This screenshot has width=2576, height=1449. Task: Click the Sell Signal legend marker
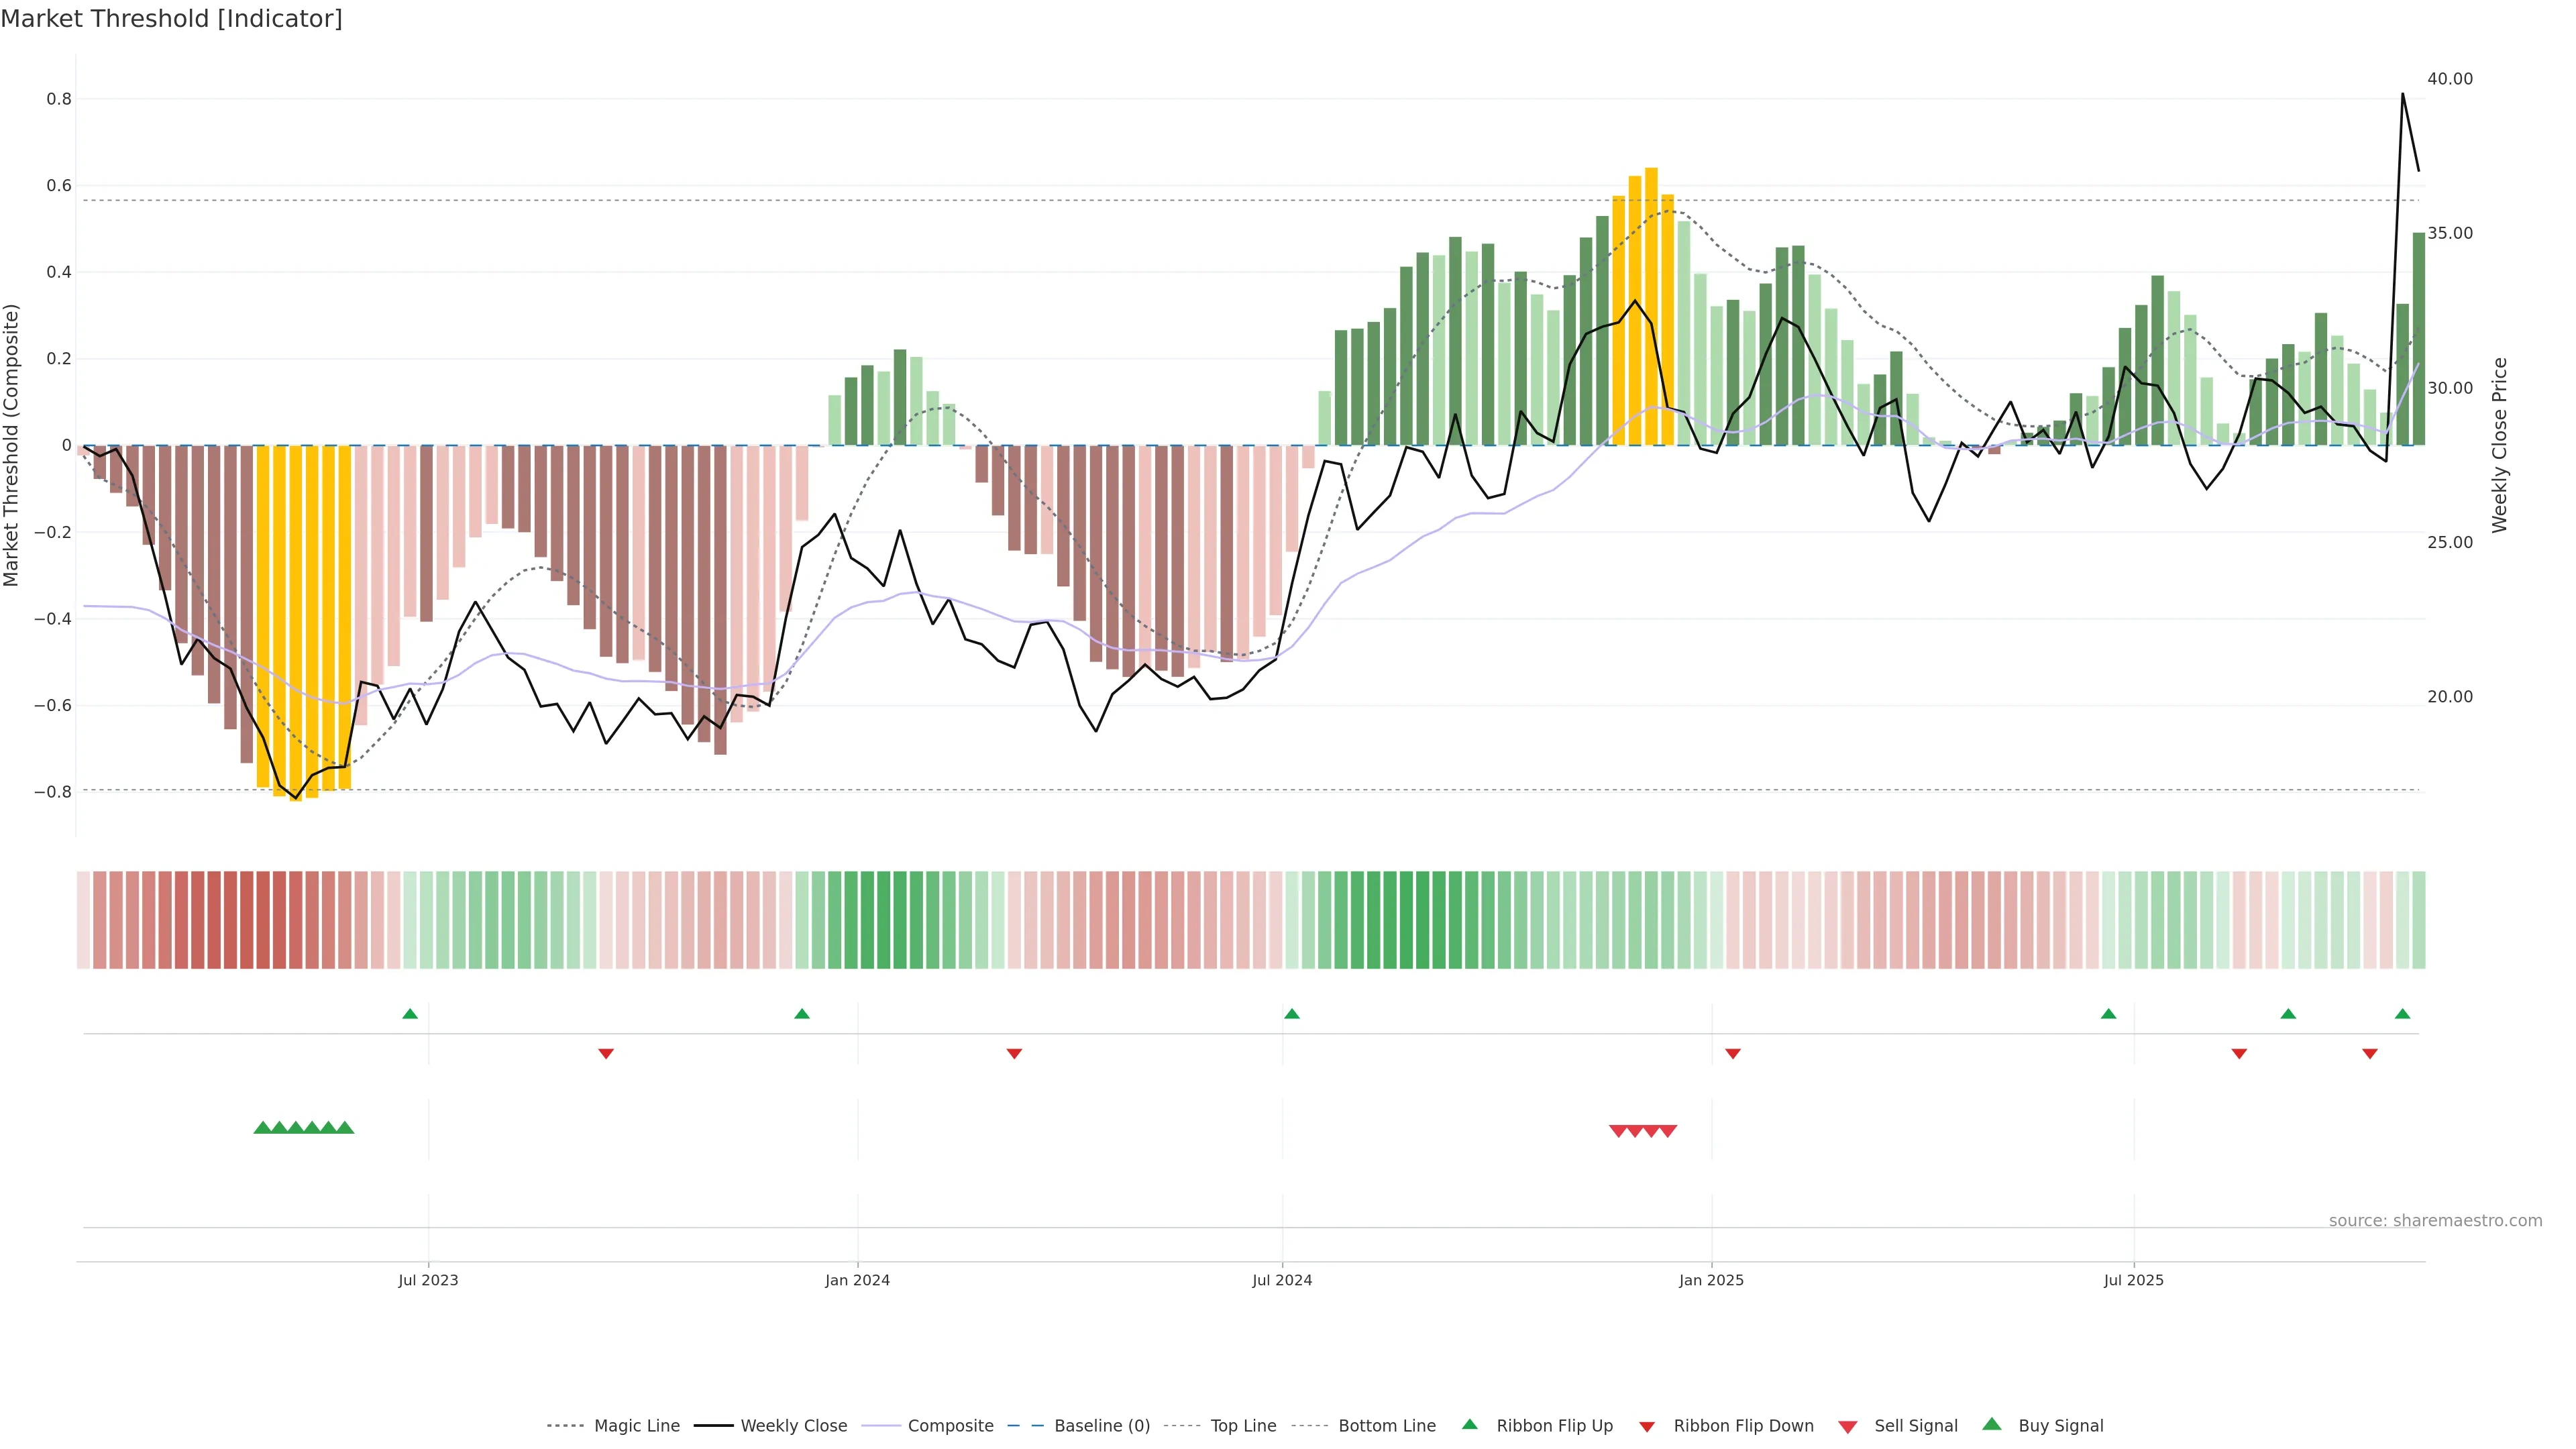click(1848, 1427)
